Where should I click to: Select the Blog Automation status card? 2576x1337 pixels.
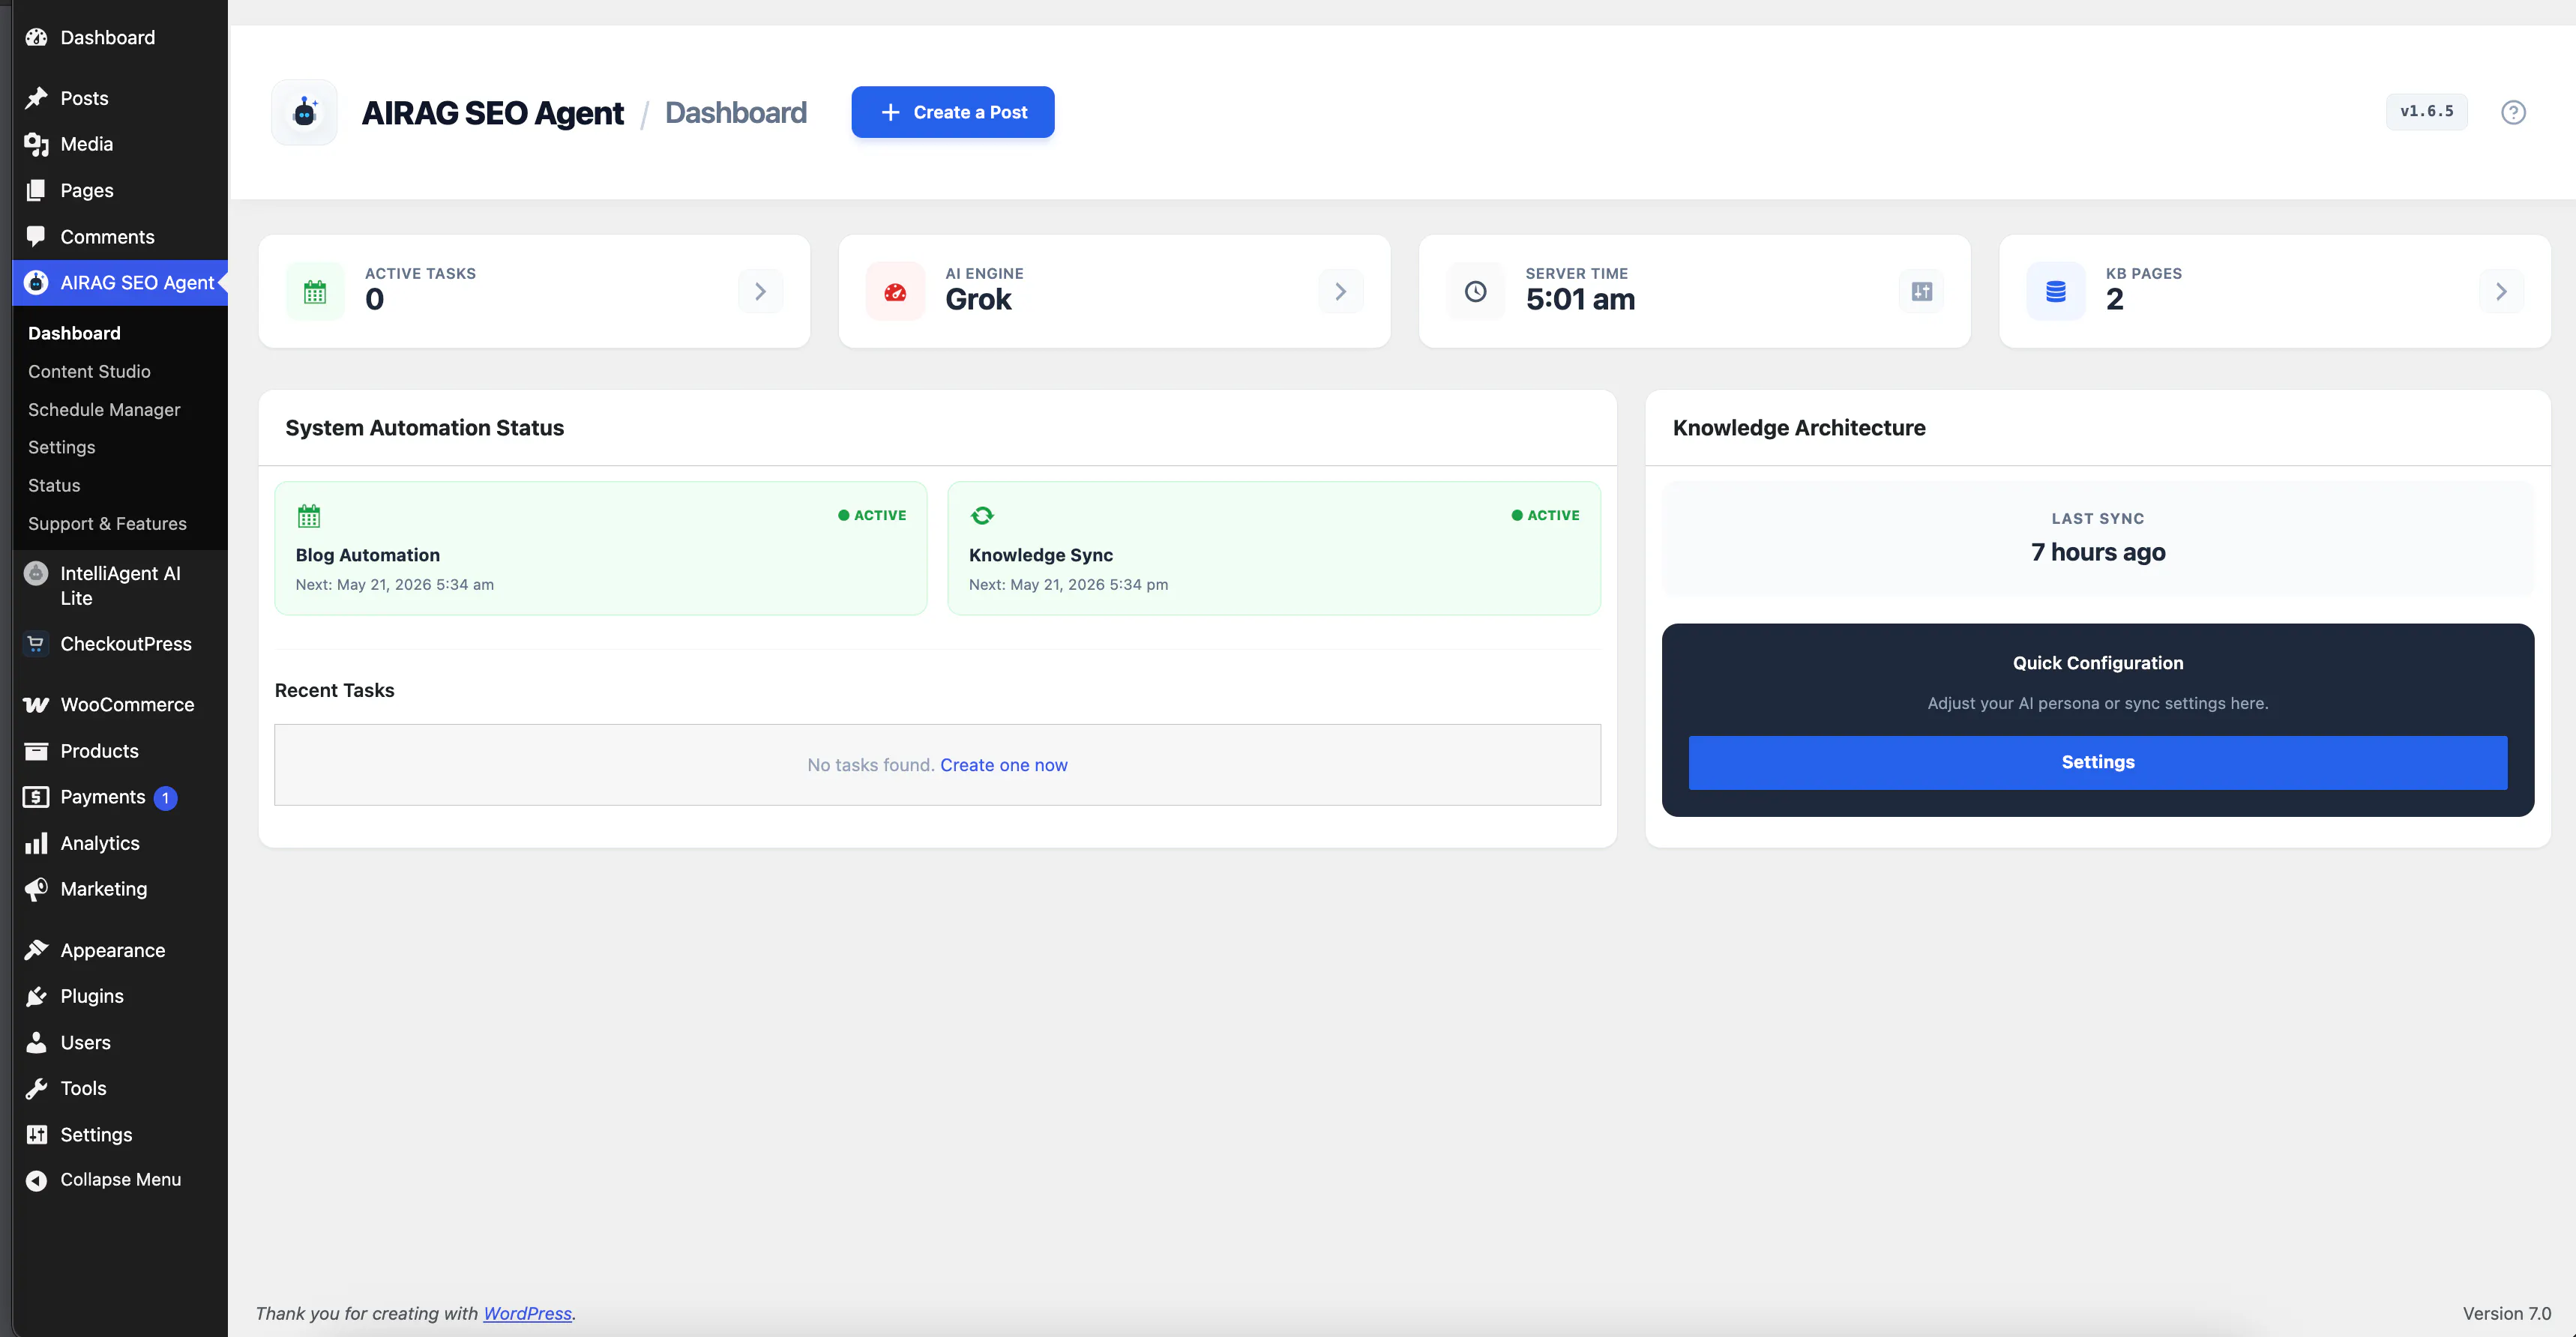(x=600, y=548)
